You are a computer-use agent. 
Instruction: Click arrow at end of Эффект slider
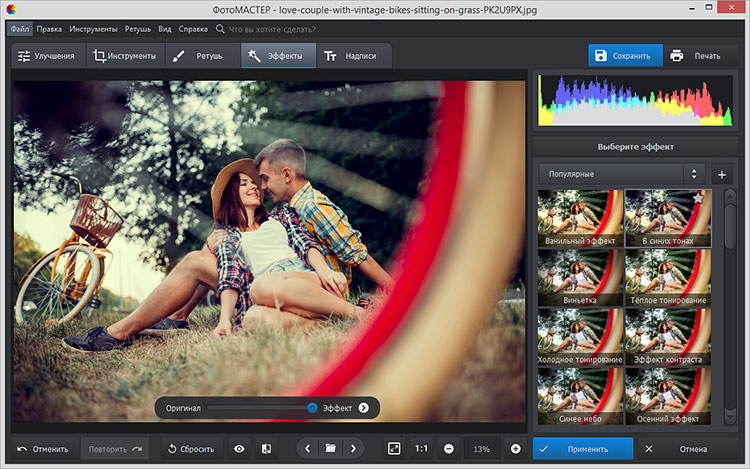(x=364, y=407)
